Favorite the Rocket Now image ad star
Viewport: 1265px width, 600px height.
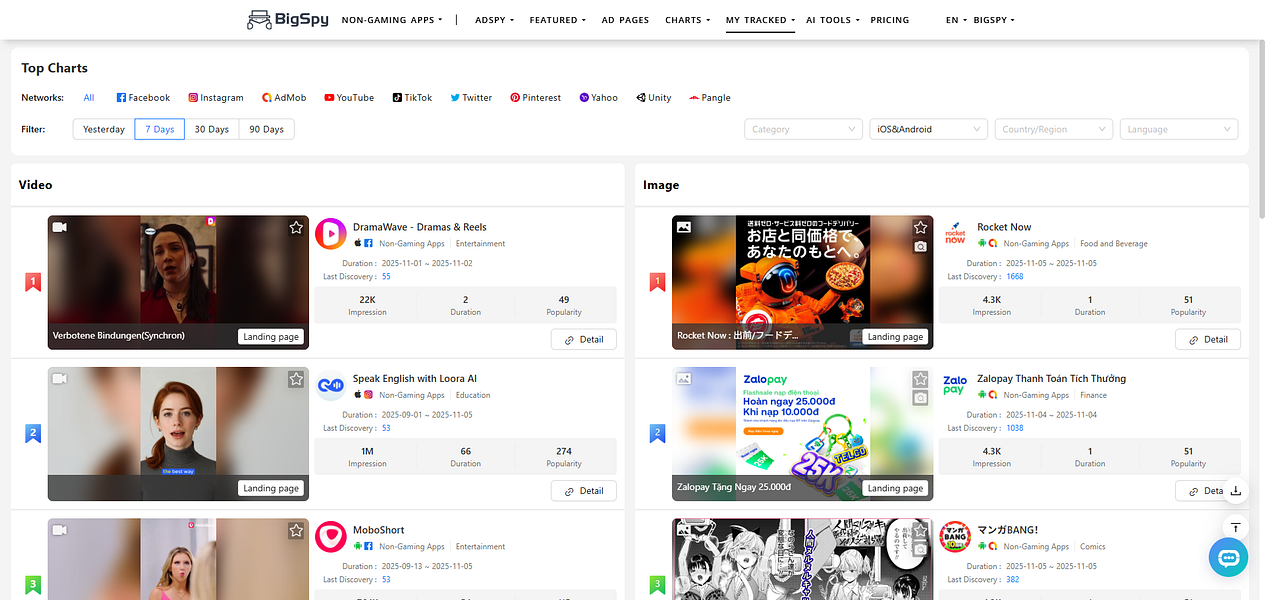(920, 228)
